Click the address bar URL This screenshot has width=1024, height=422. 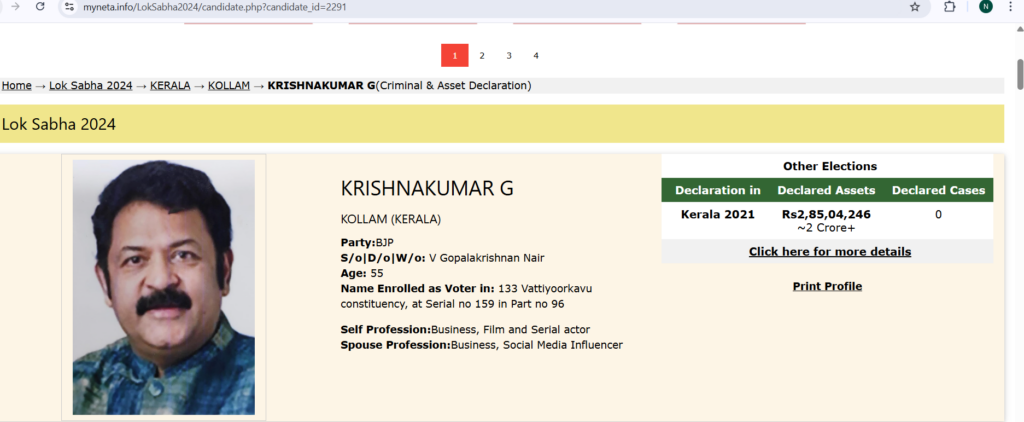pos(220,7)
